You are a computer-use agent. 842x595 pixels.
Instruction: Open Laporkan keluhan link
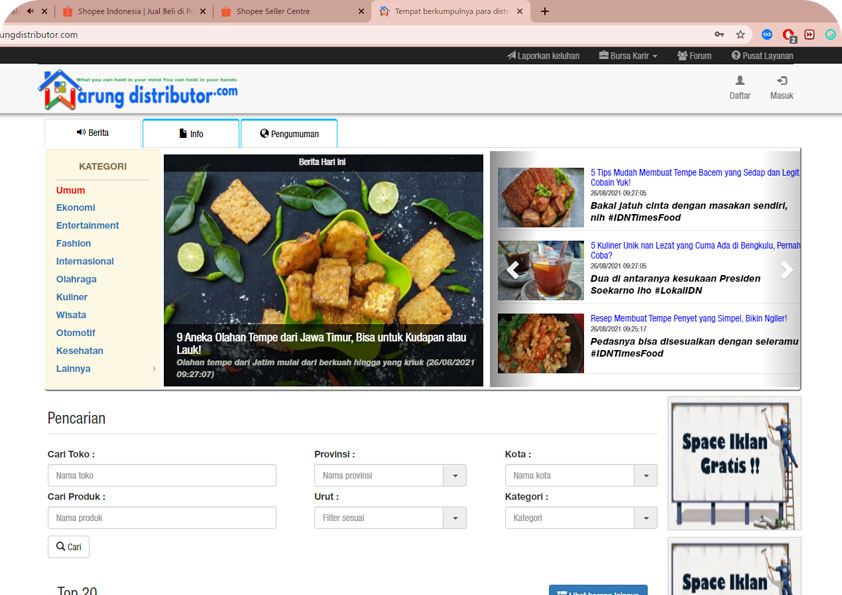543,55
